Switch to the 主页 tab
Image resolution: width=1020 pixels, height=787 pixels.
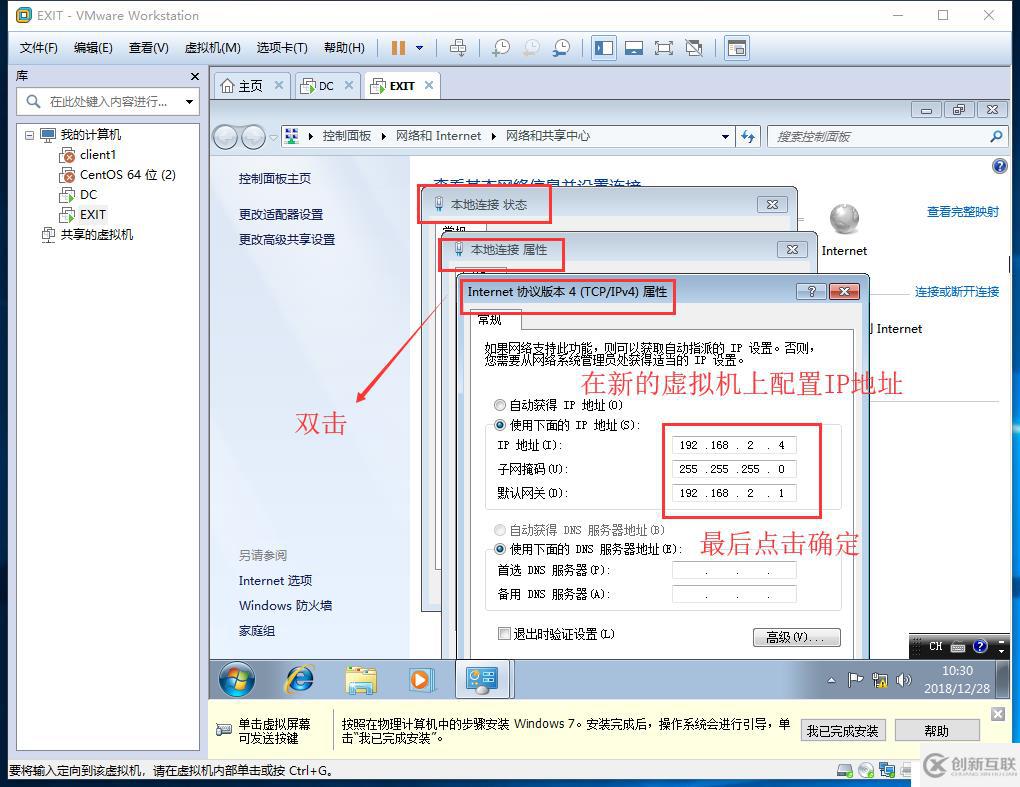pyautogui.click(x=250, y=86)
